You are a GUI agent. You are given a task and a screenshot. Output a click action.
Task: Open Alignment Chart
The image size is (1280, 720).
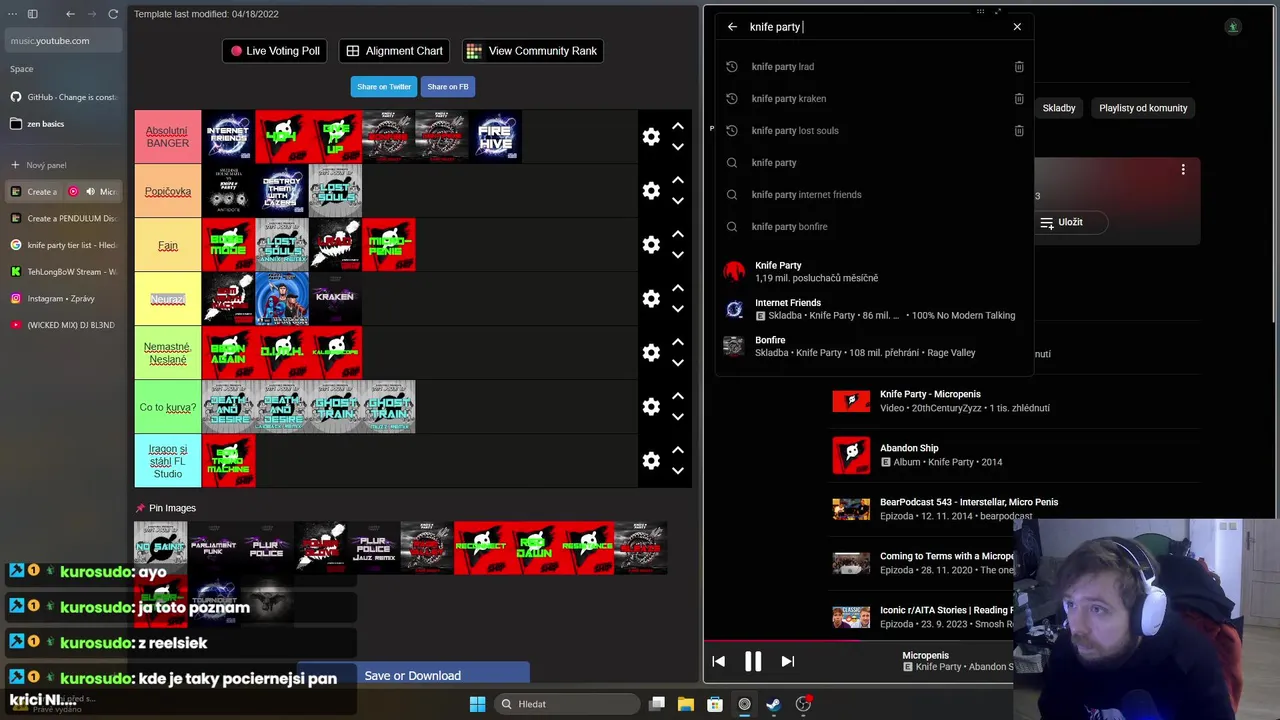394,51
